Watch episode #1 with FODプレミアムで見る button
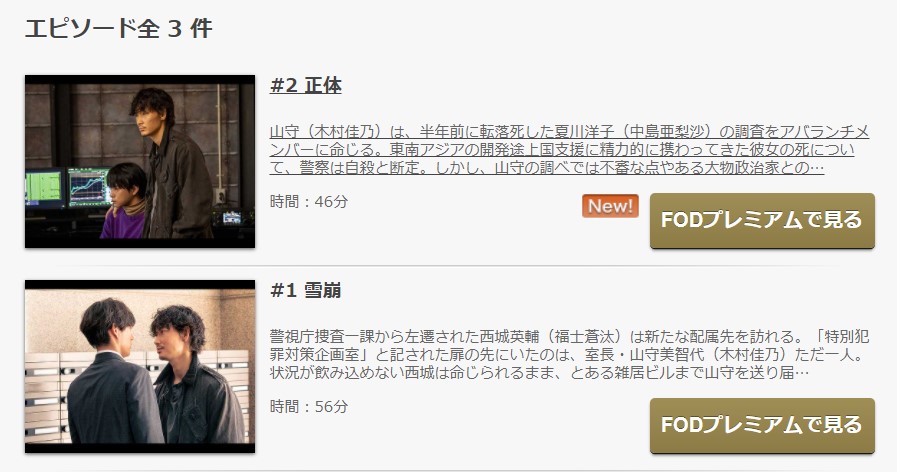The height and width of the screenshot is (472, 897). [x=762, y=425]
